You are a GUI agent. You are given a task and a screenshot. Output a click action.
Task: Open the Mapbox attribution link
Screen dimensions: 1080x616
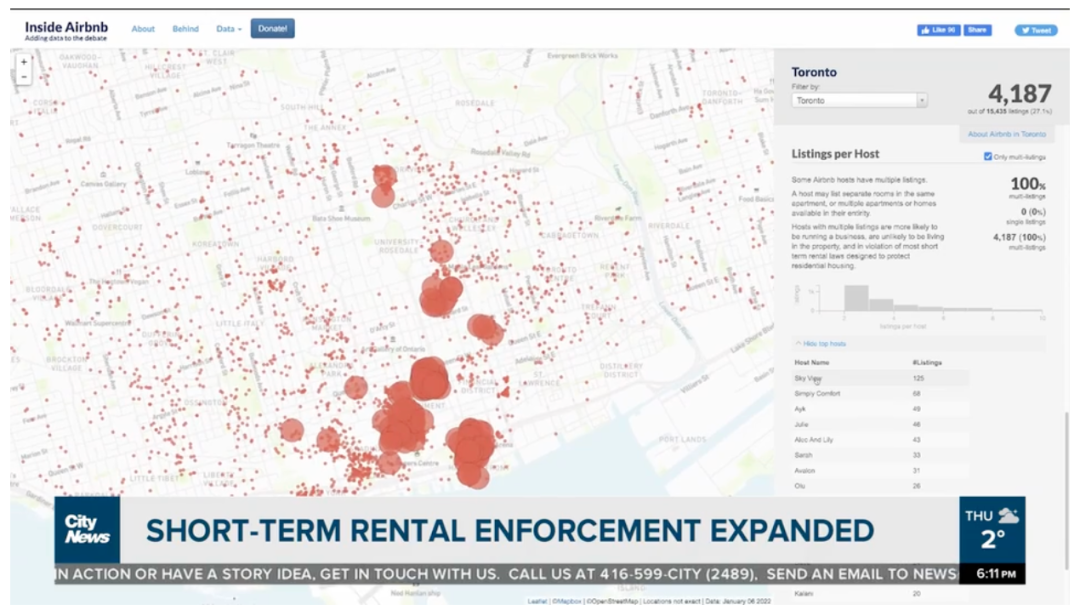[566, 602]
